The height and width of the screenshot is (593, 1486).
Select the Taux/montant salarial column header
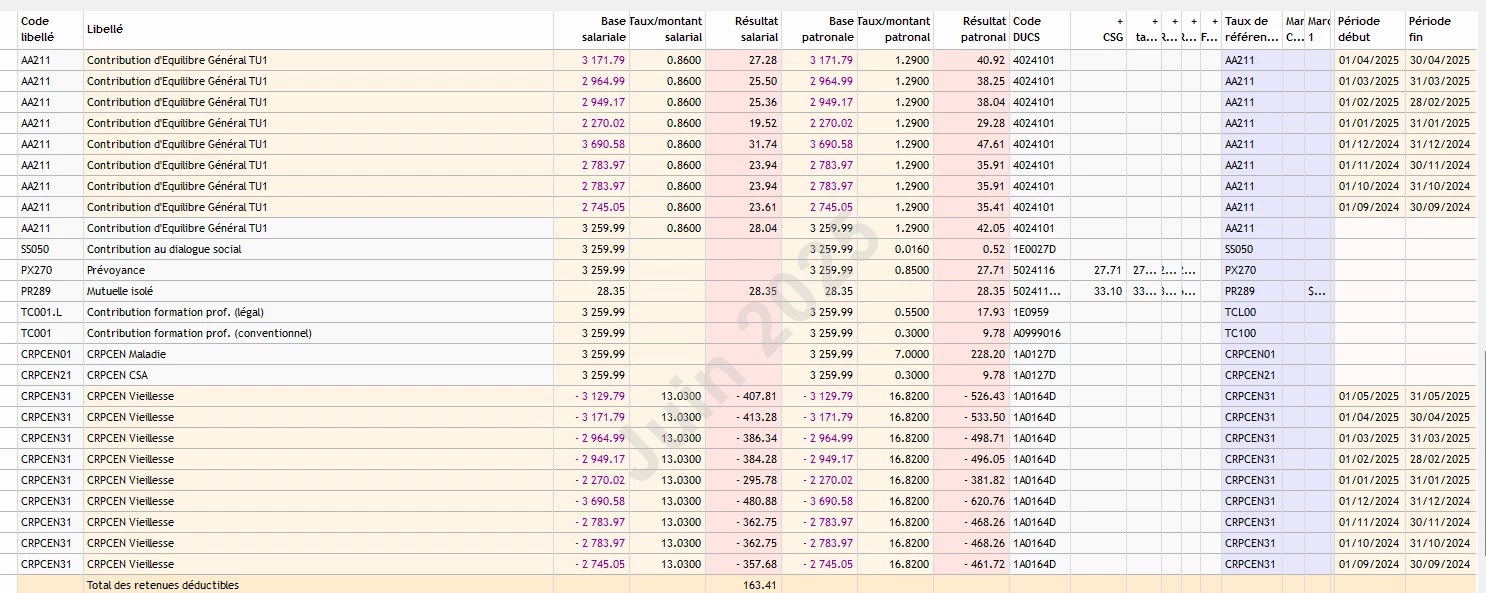click(667, 29)
